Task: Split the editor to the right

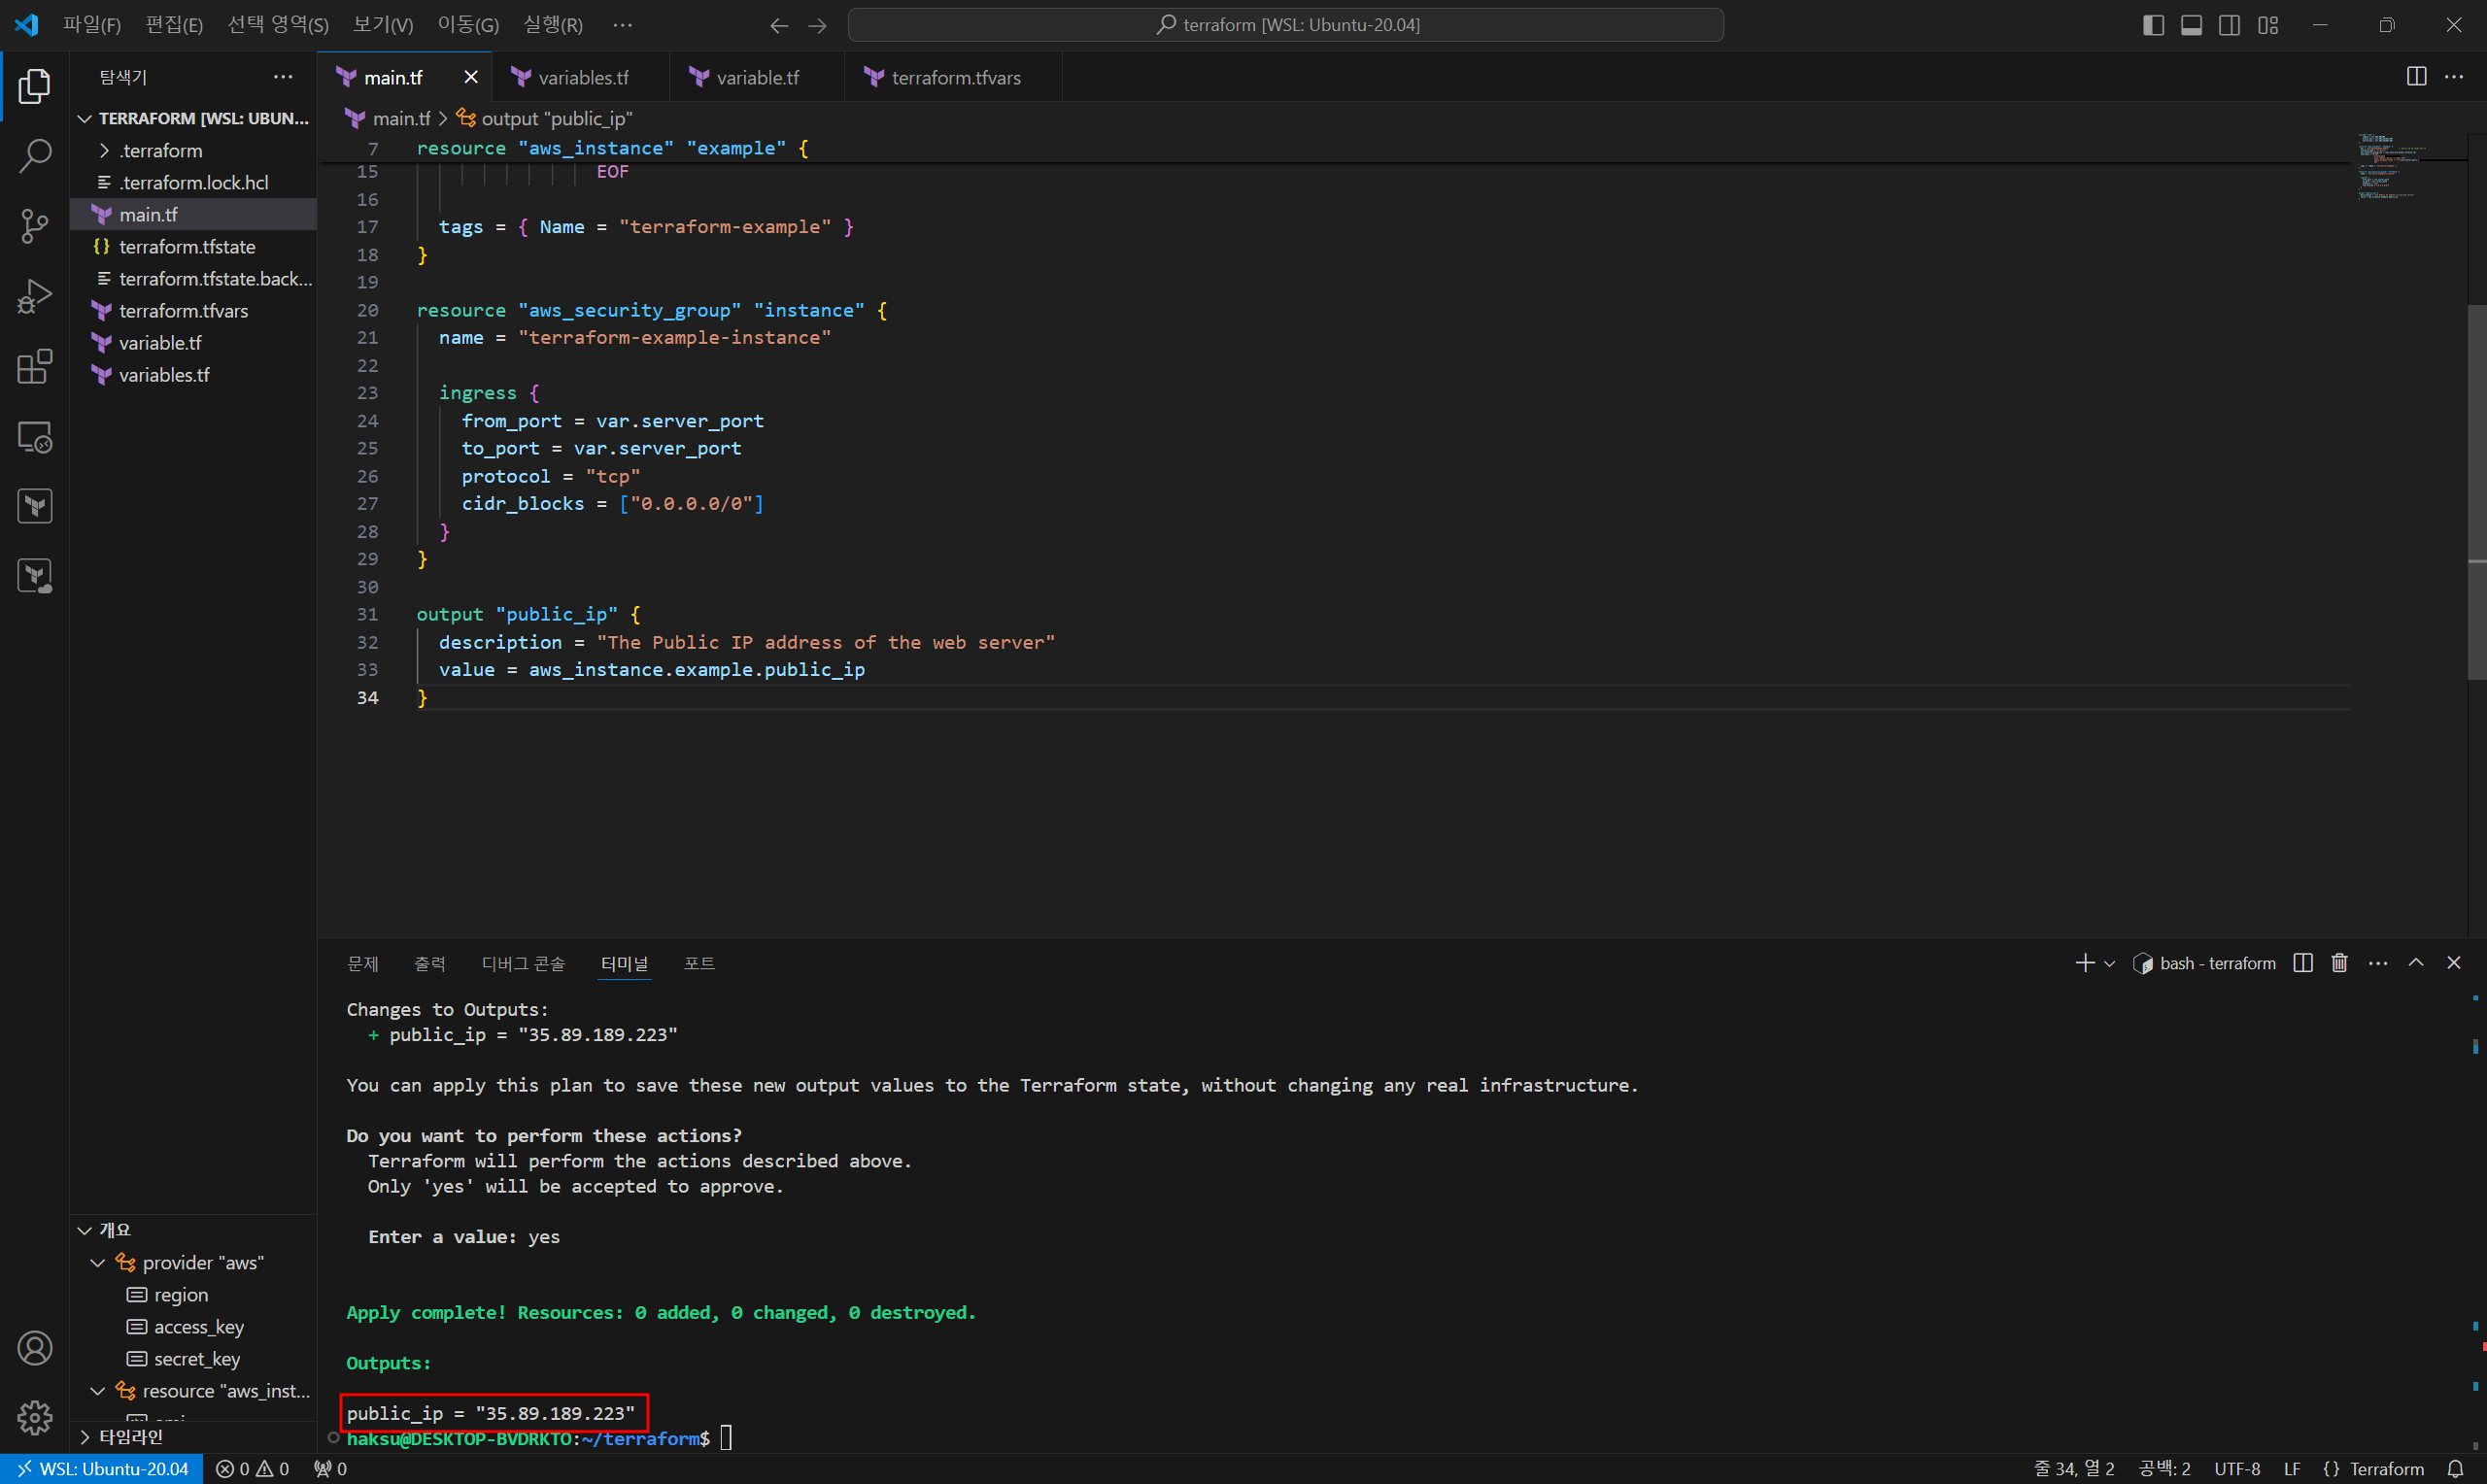Action: (2416, 77)
